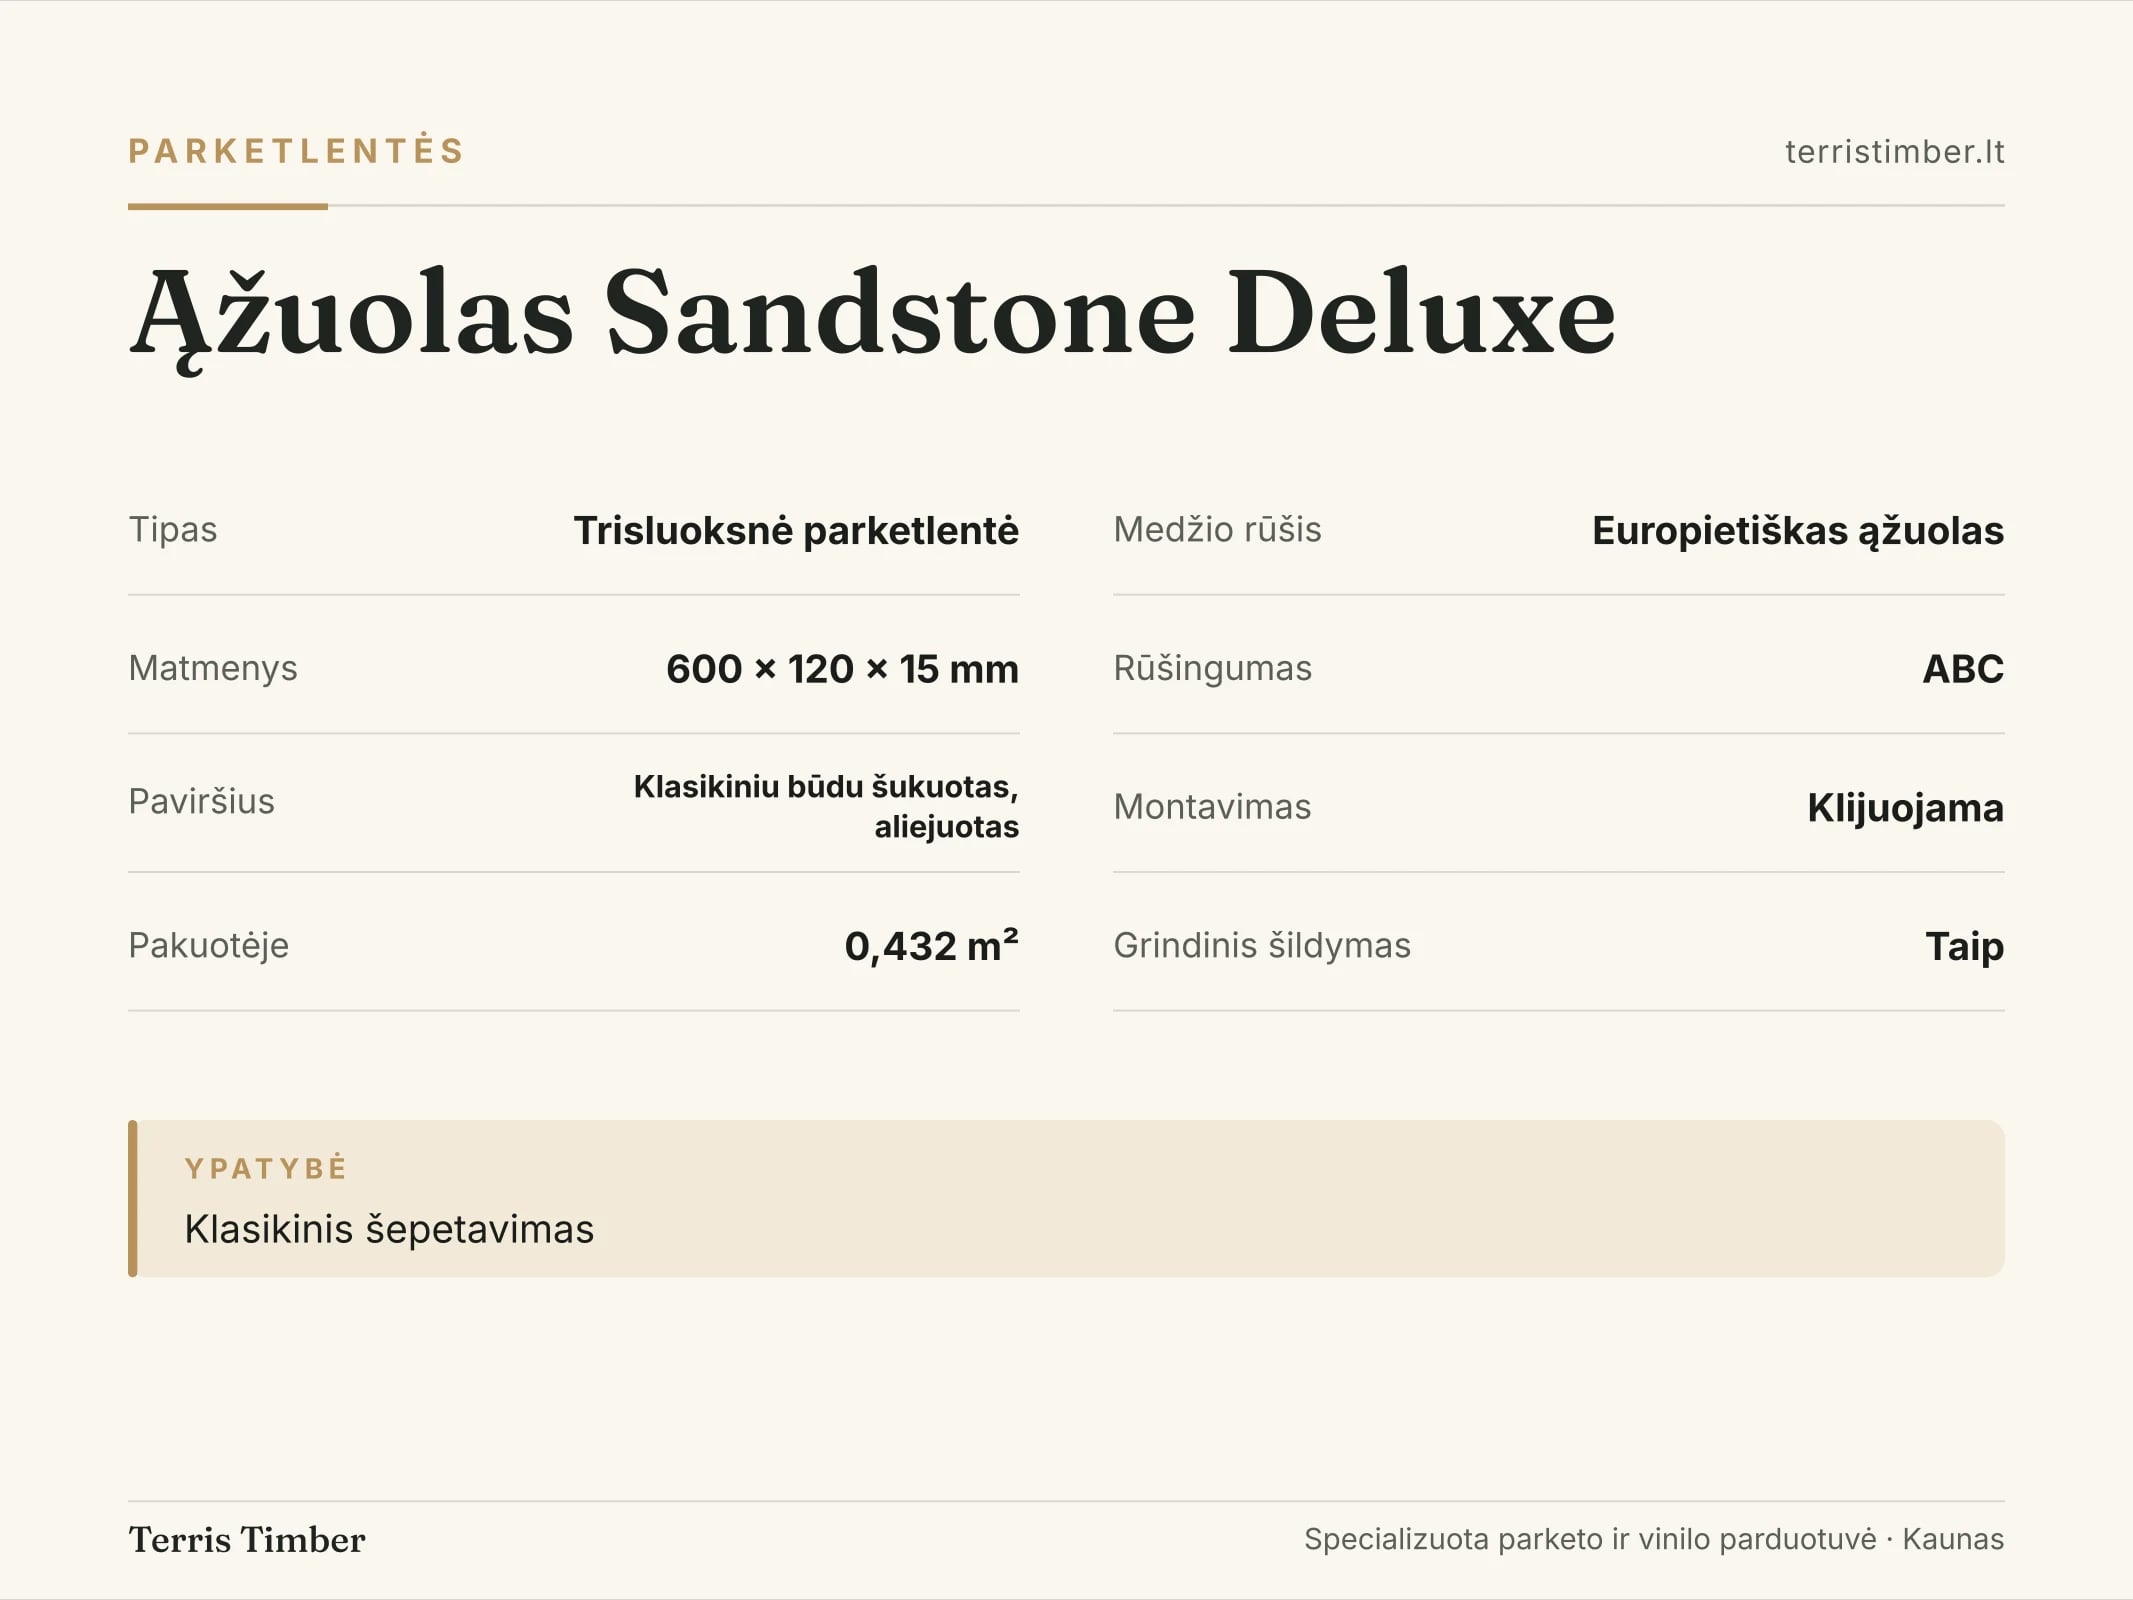Screen dimensions: 2133x1600
Task: Click the 600 × 120 × 15 mm value
Action: pyautogui.click(x=842, y=669)
